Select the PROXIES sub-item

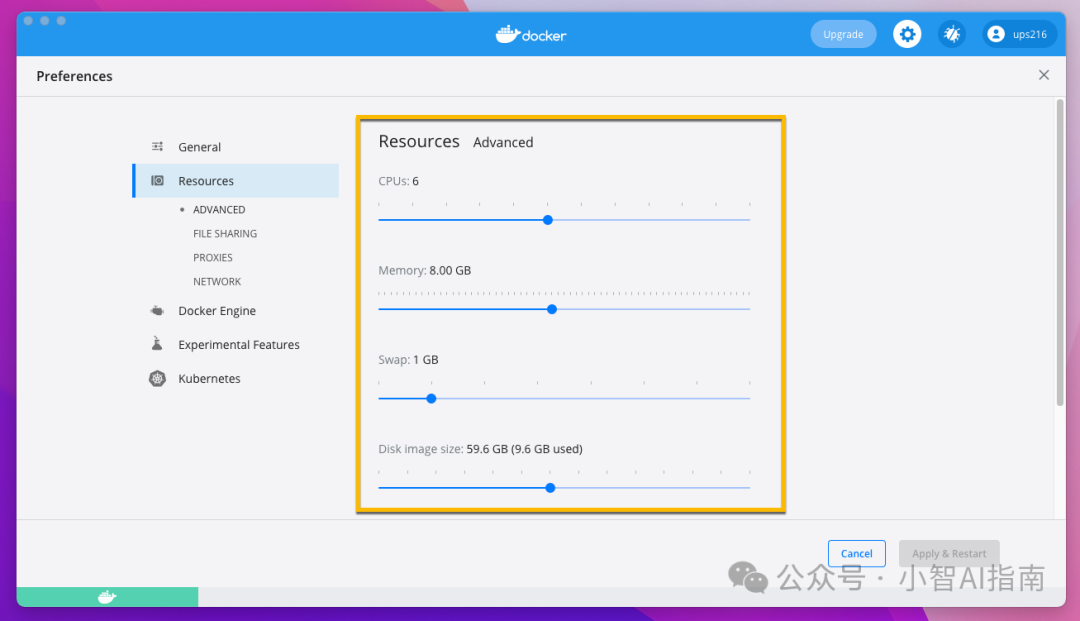click(213, 257)
